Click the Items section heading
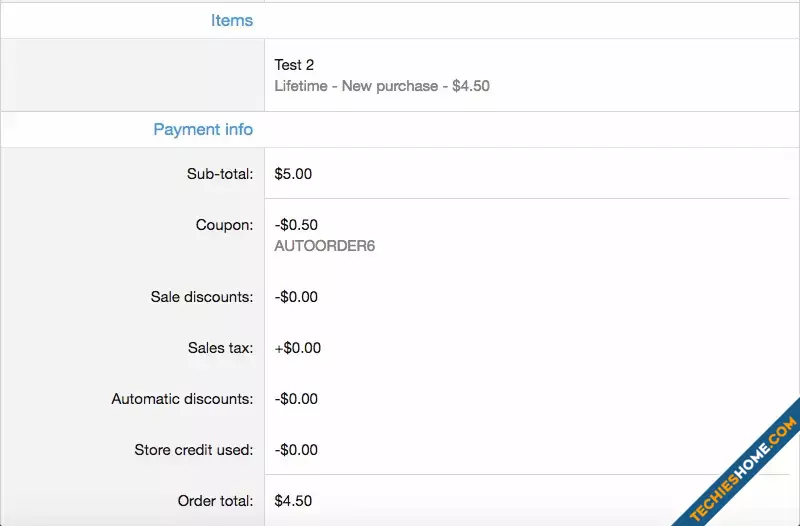 [232, 20]
